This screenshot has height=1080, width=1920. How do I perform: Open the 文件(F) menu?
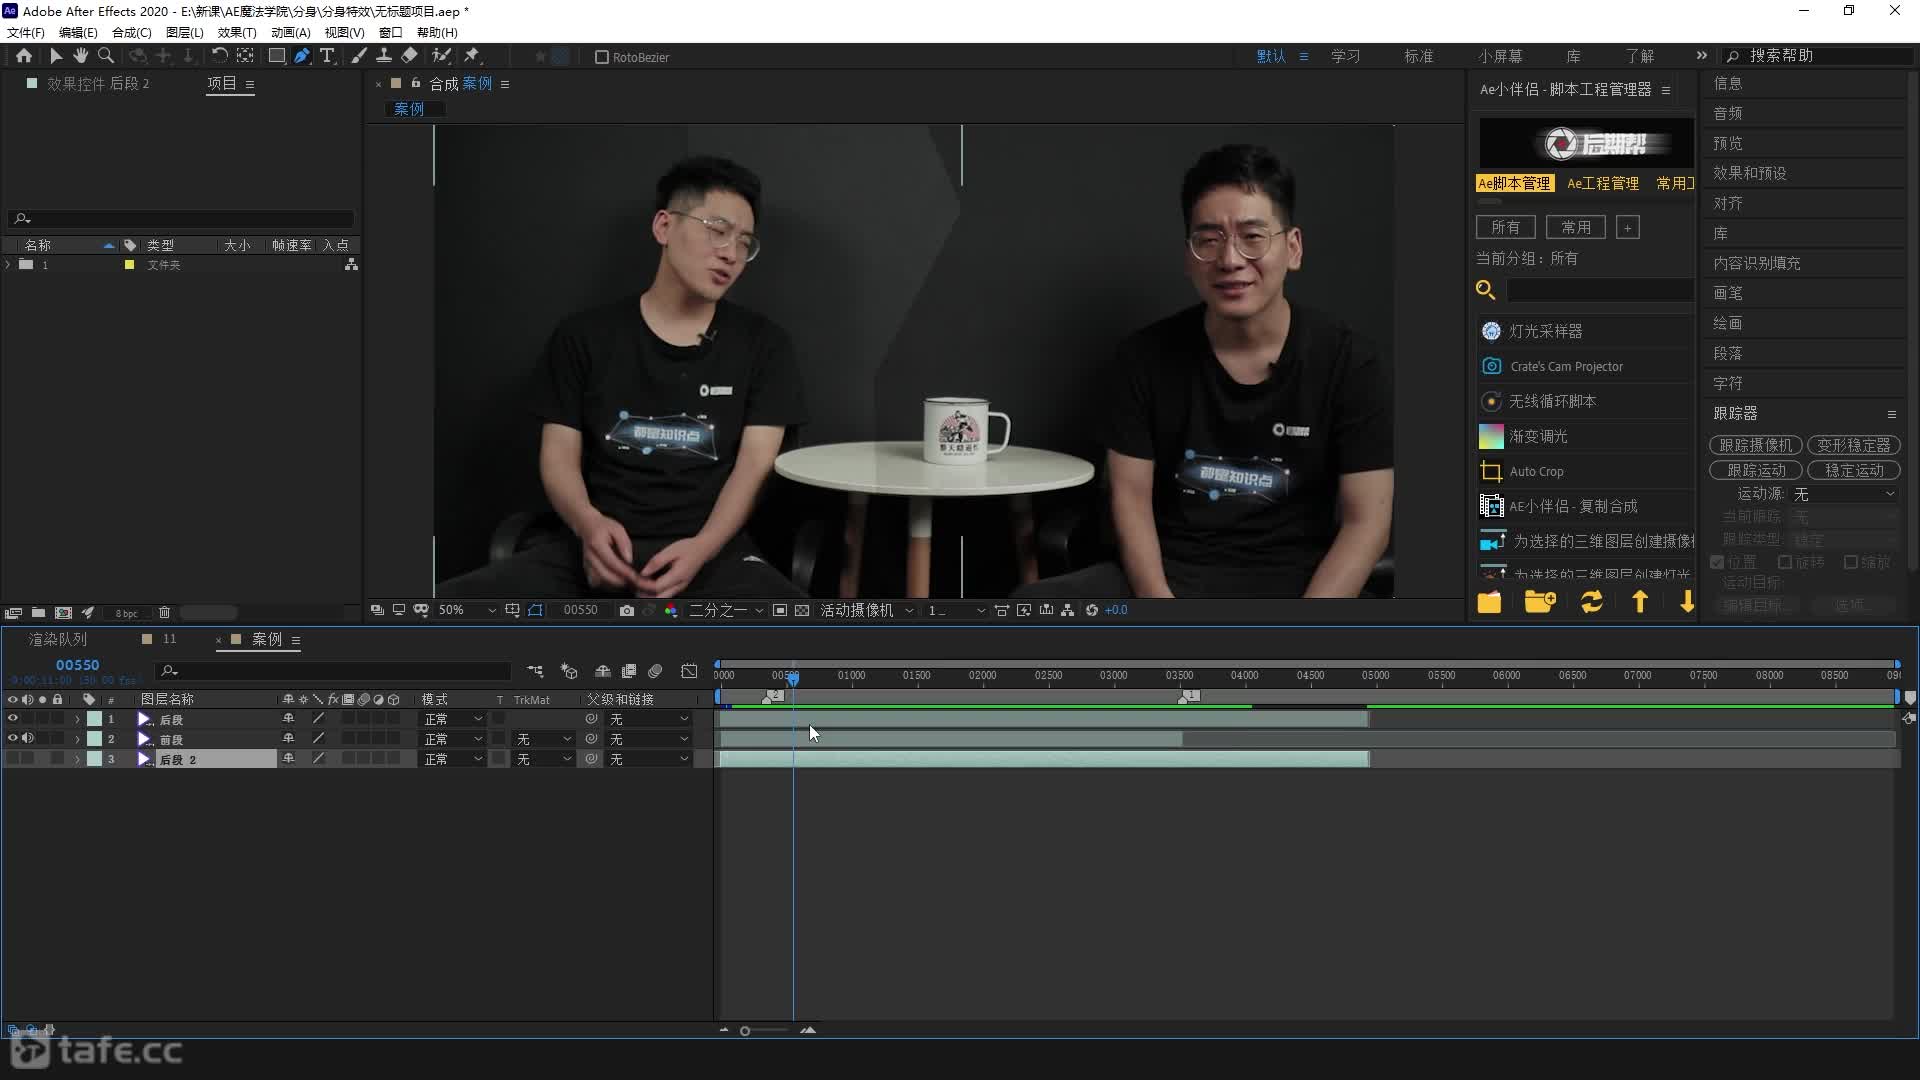click(x=26, y=32)
